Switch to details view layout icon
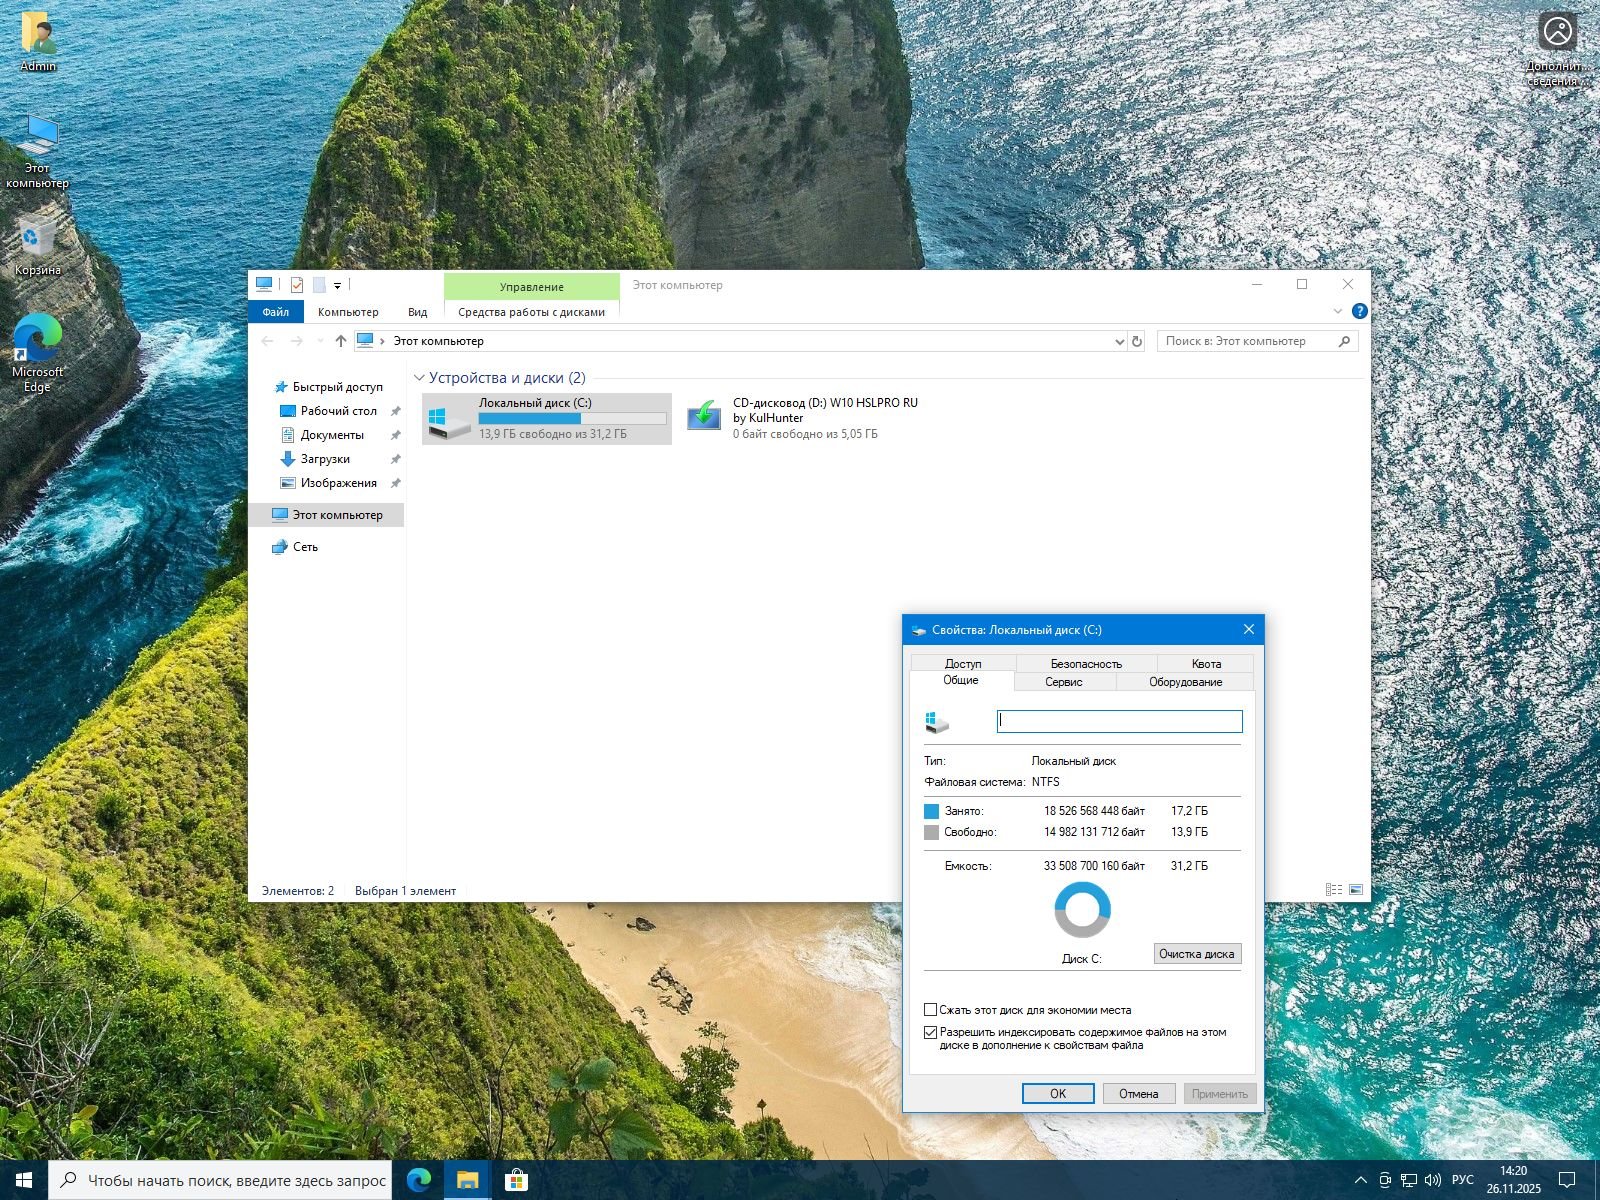1600x1200 pixels. (1333, 890)
